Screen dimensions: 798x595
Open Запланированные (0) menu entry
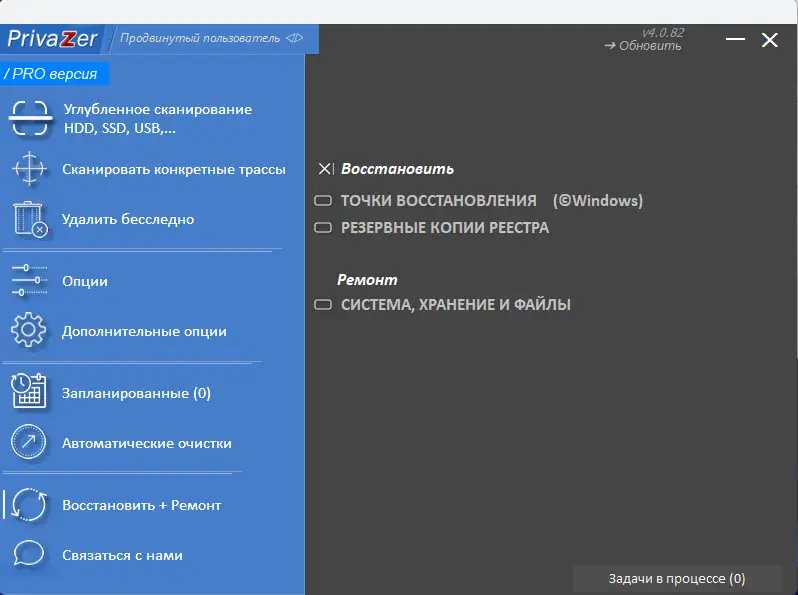(136, 393)
